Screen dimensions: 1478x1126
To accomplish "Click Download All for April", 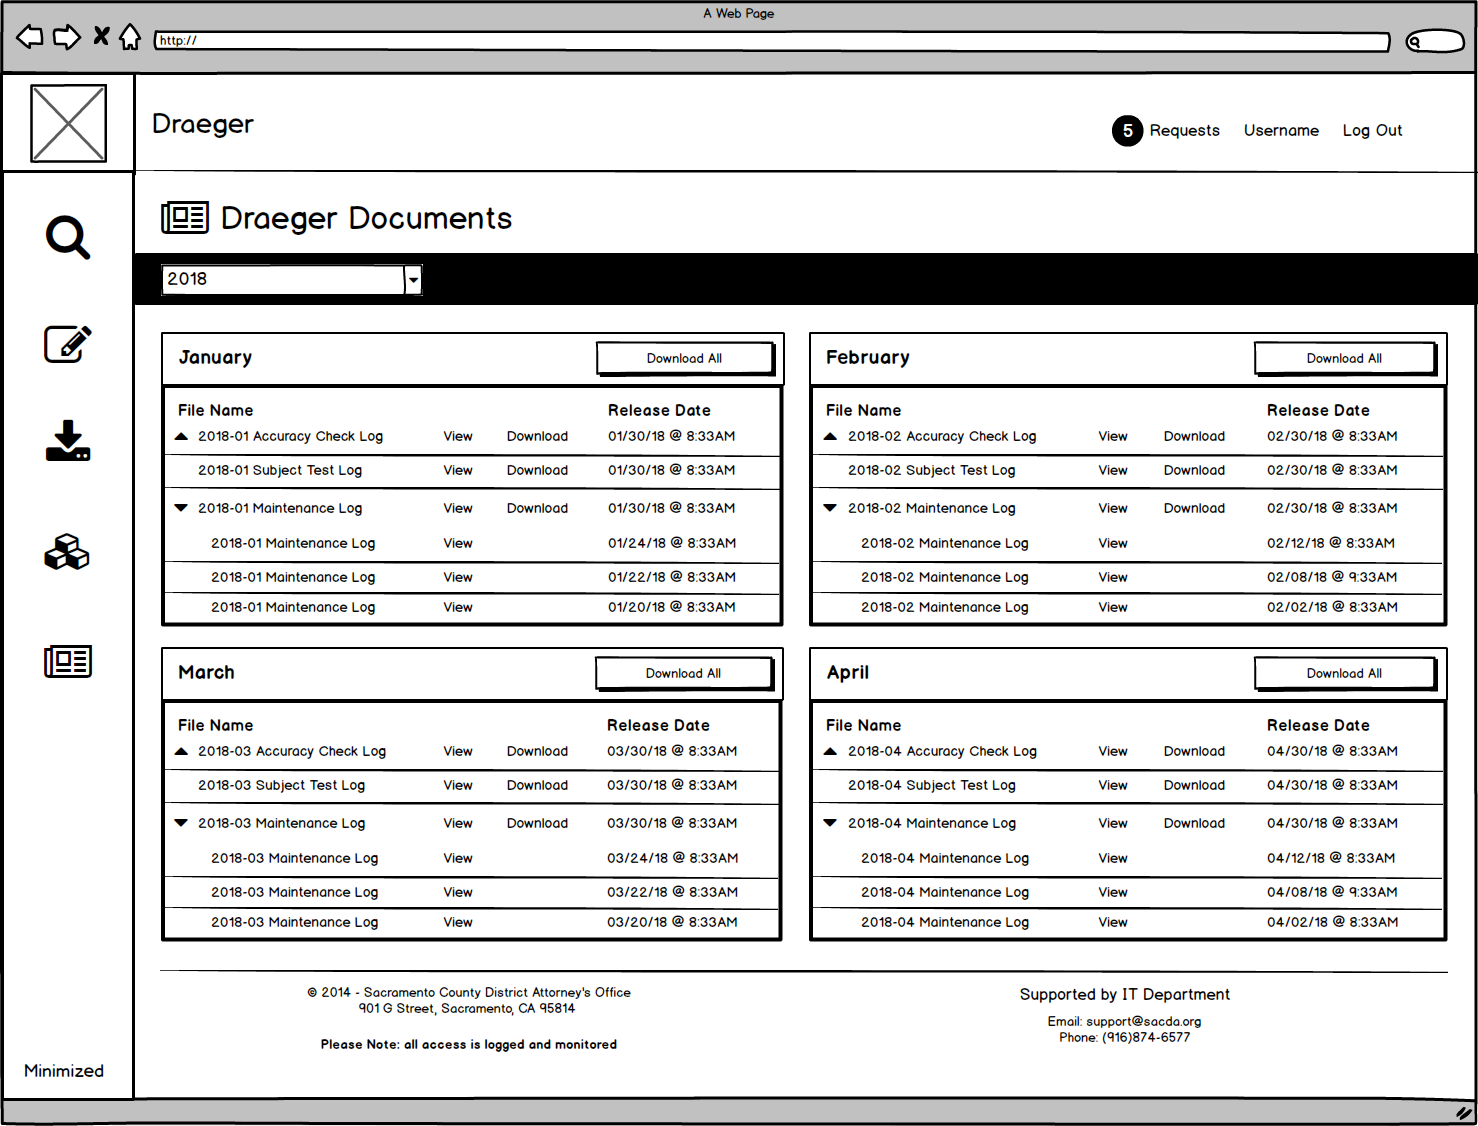I will click(x=1344, y=673).
